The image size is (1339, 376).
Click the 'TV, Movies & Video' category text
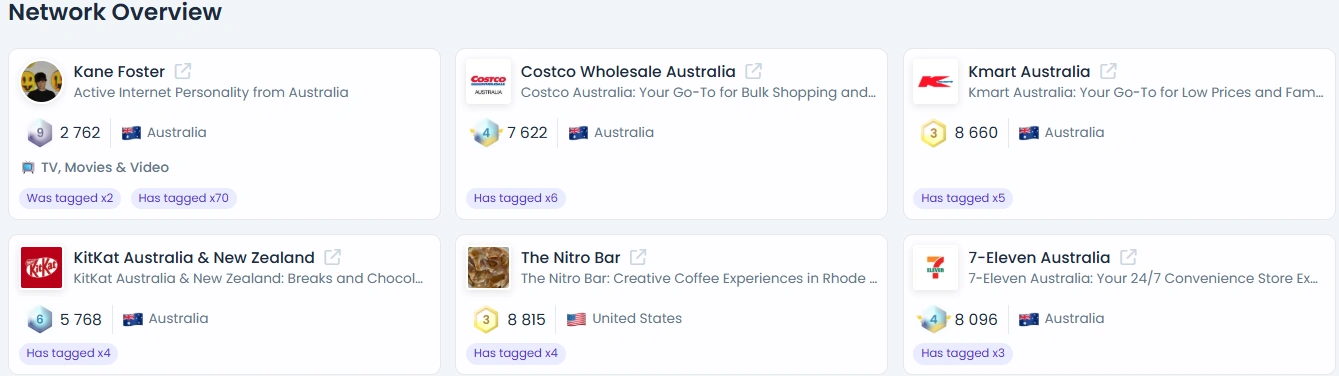pyautogui.click(x=105, y=168)
